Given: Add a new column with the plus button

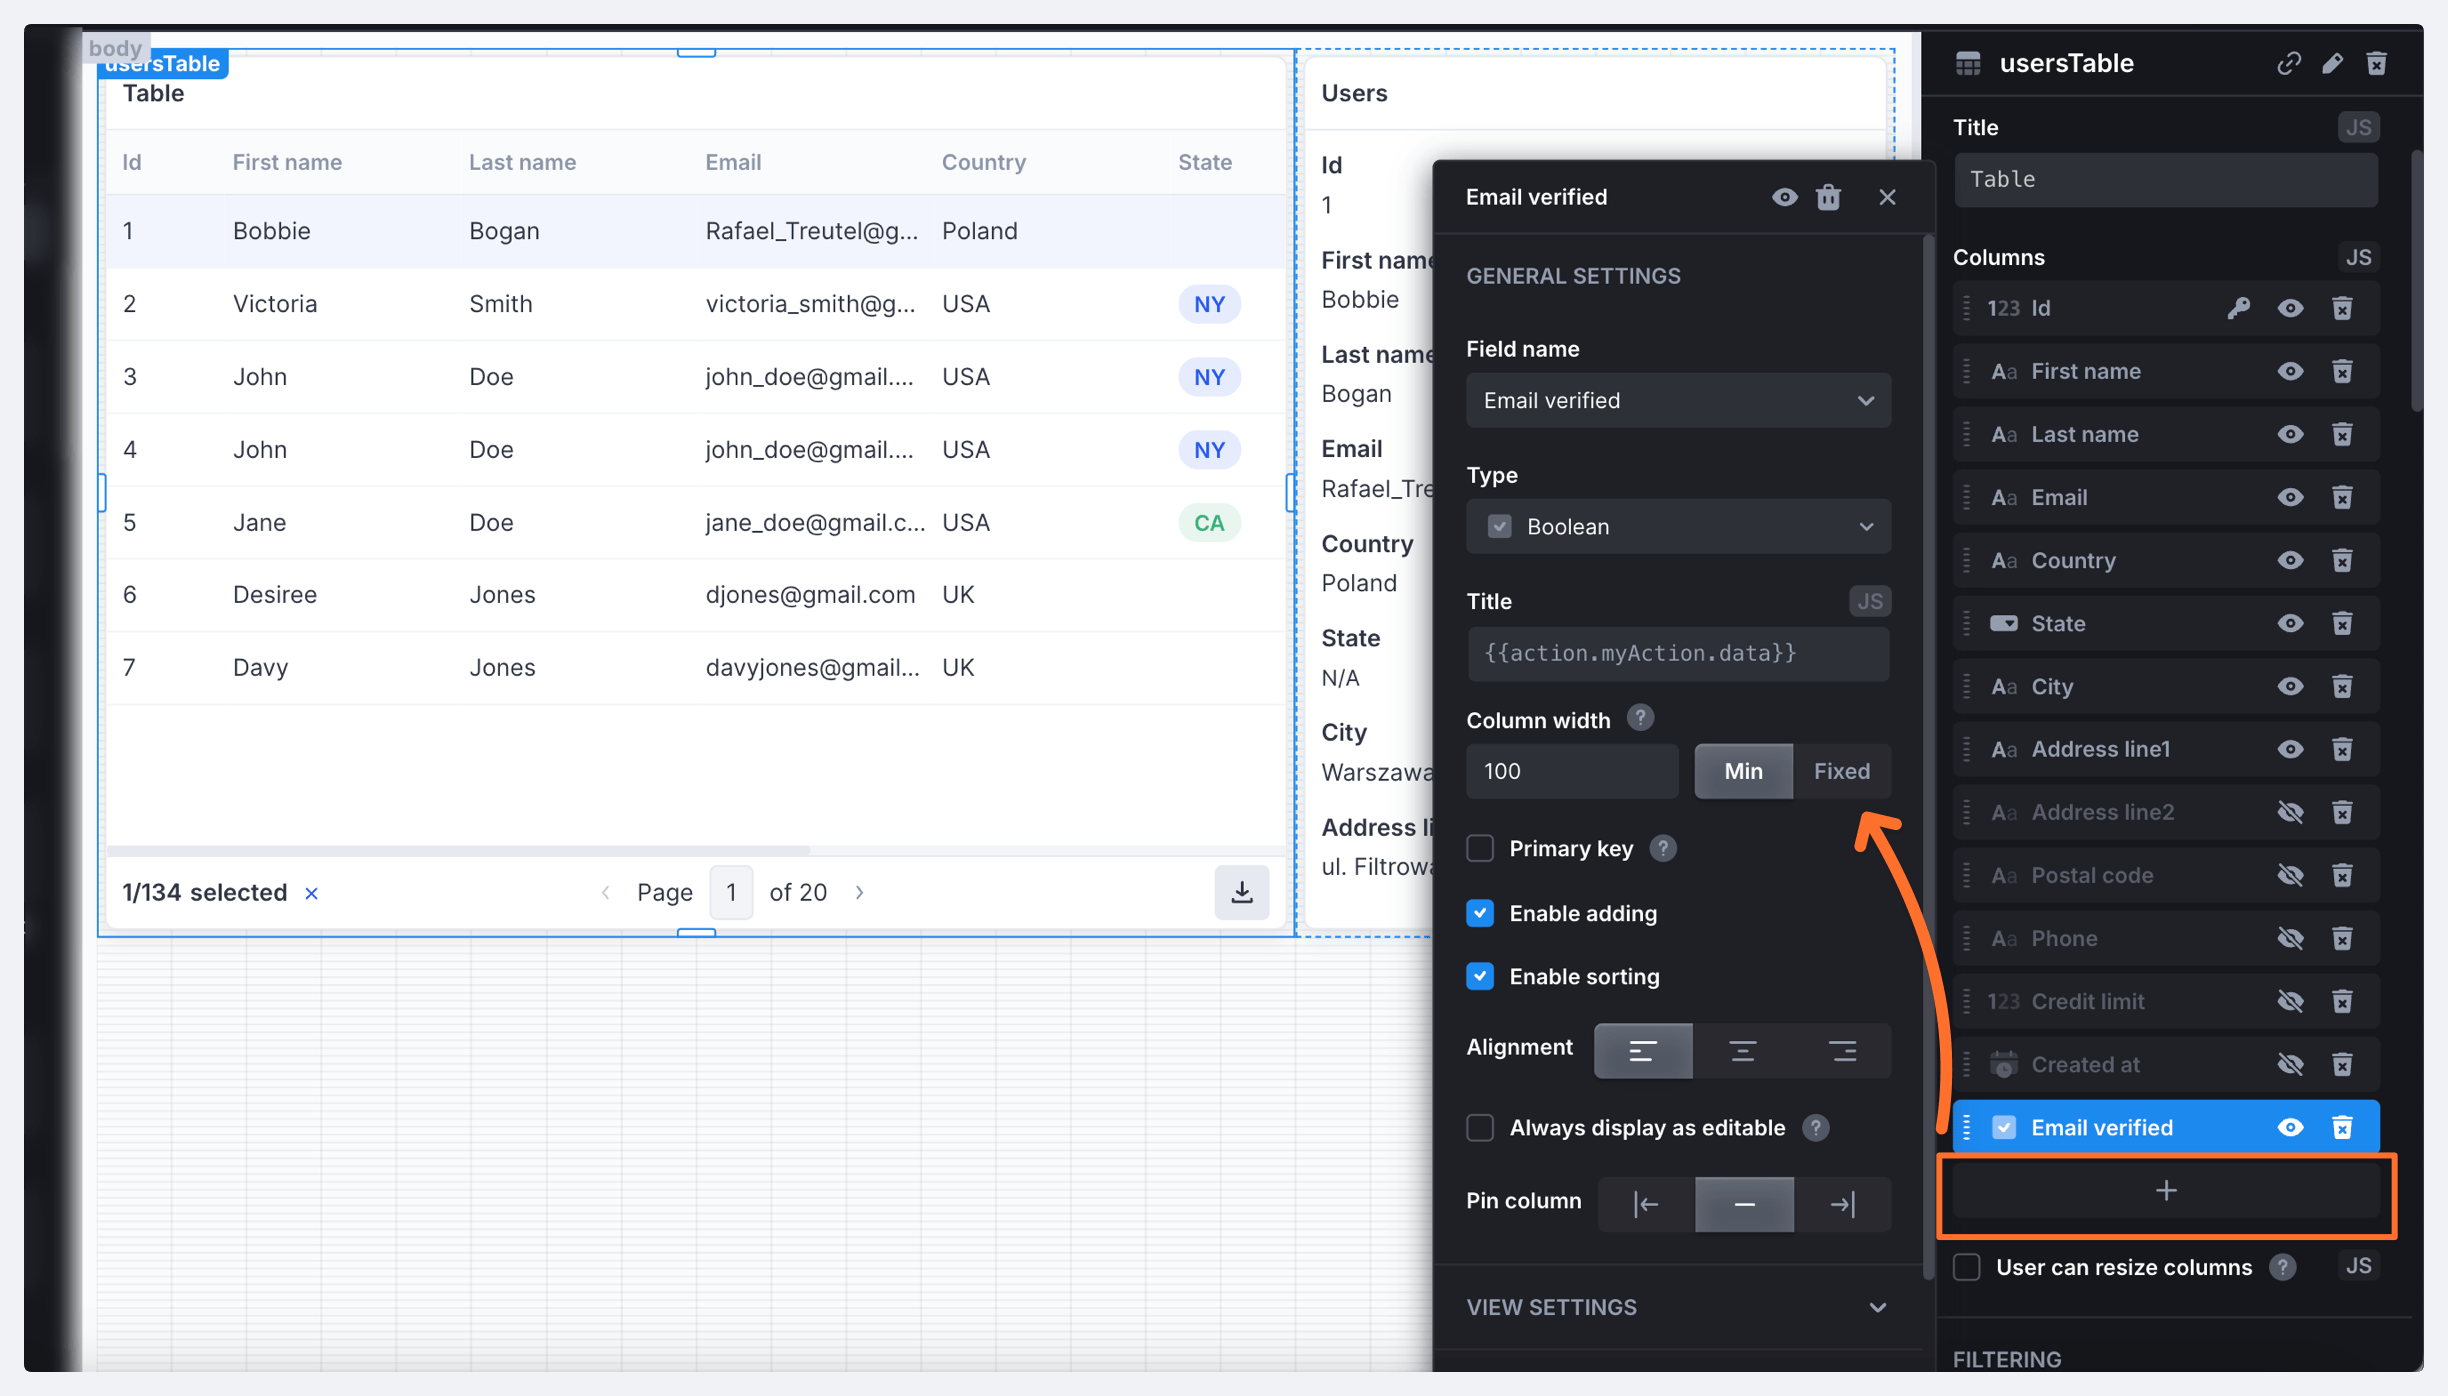Looking at the screenshot, I should 2165,1191.
